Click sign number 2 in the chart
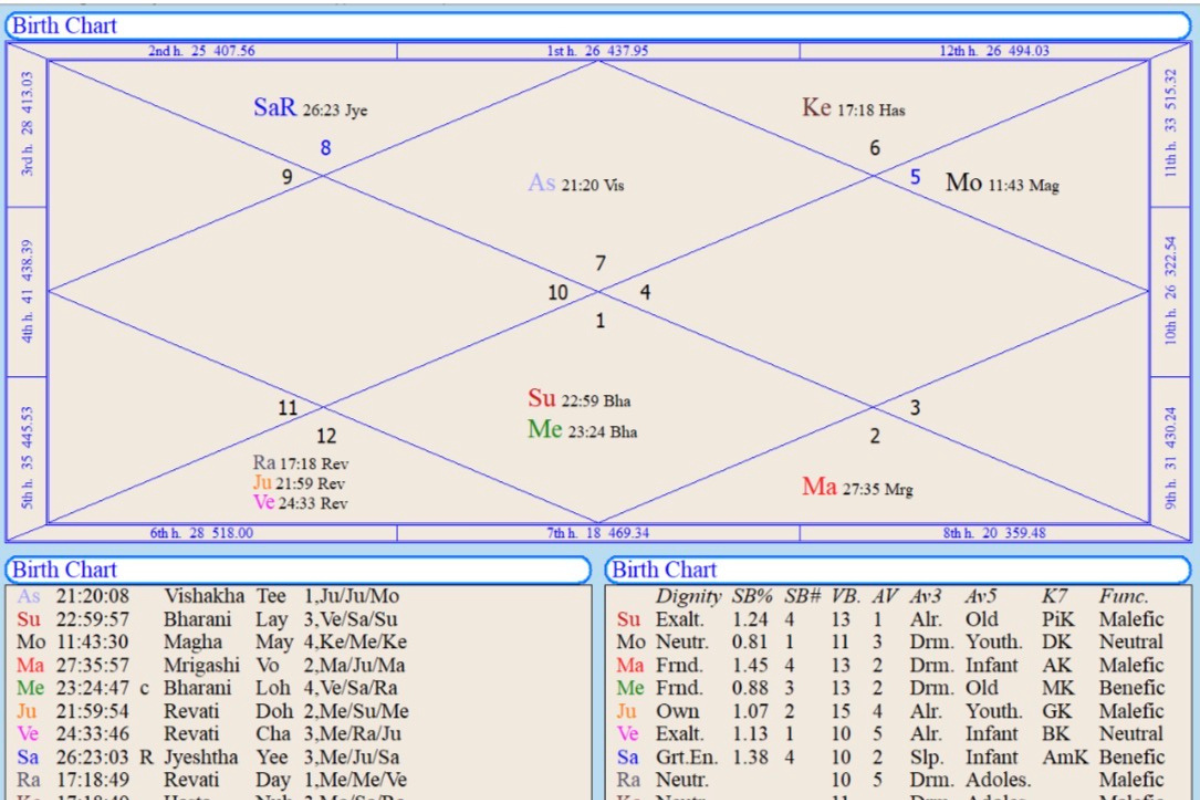Image resolution: width=1200 pixels, height=800 pixels. [875, 436]
